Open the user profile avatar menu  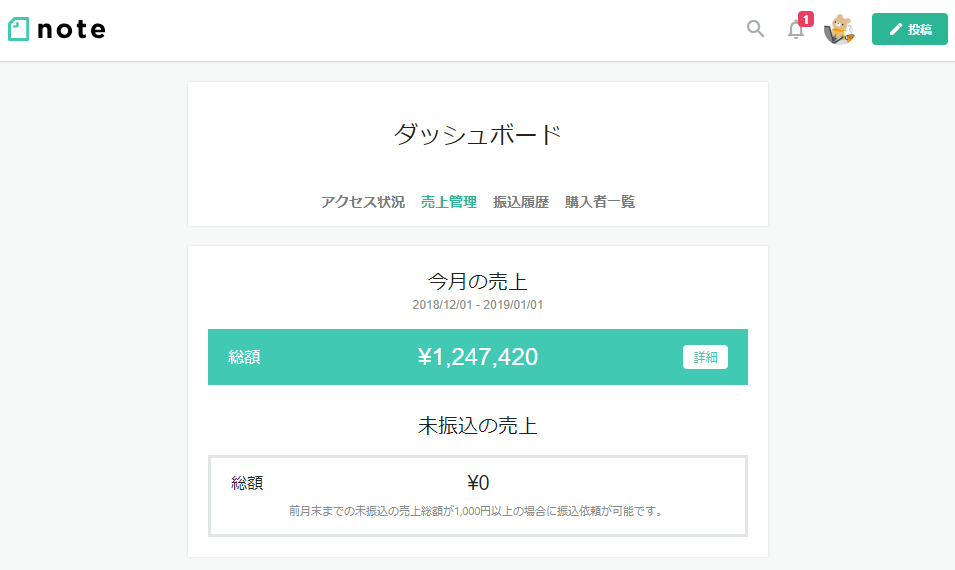click(838, 30)
